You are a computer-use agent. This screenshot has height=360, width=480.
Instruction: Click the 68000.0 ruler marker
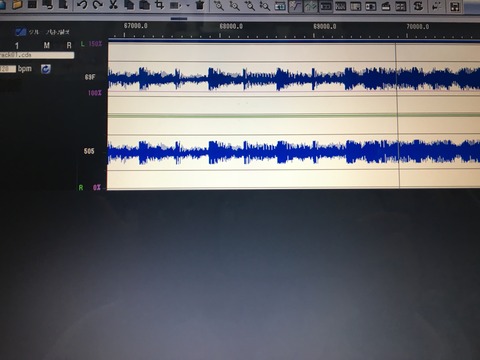[231, 26]
